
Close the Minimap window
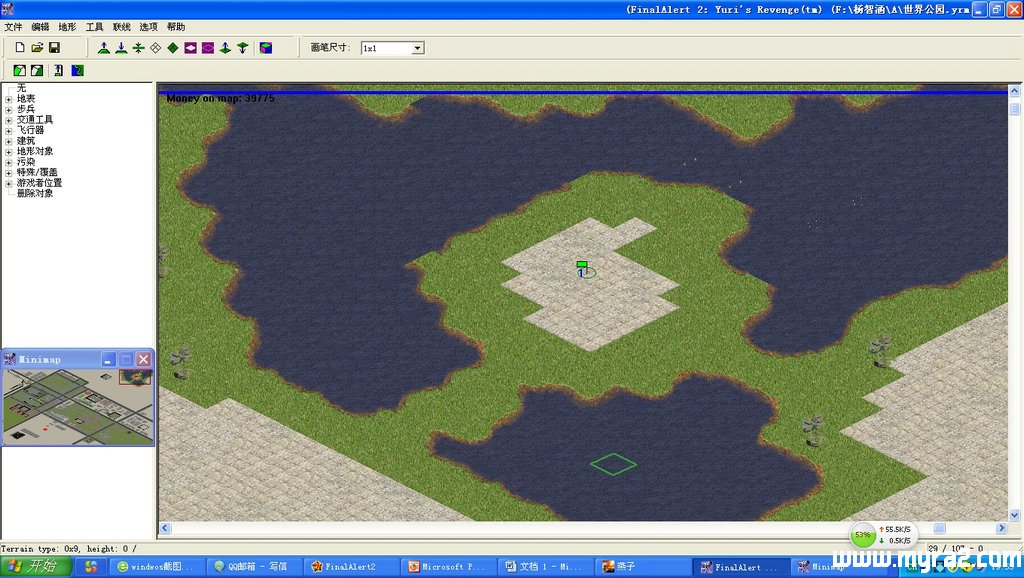click(144, 359)
